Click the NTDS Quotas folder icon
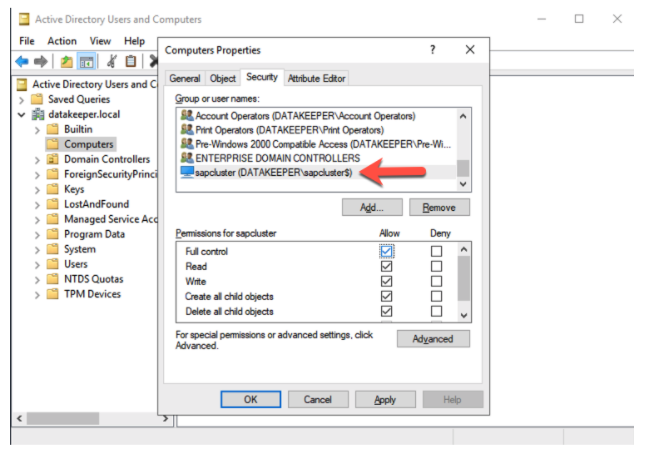648x452 pixels. tap(52, 279)
